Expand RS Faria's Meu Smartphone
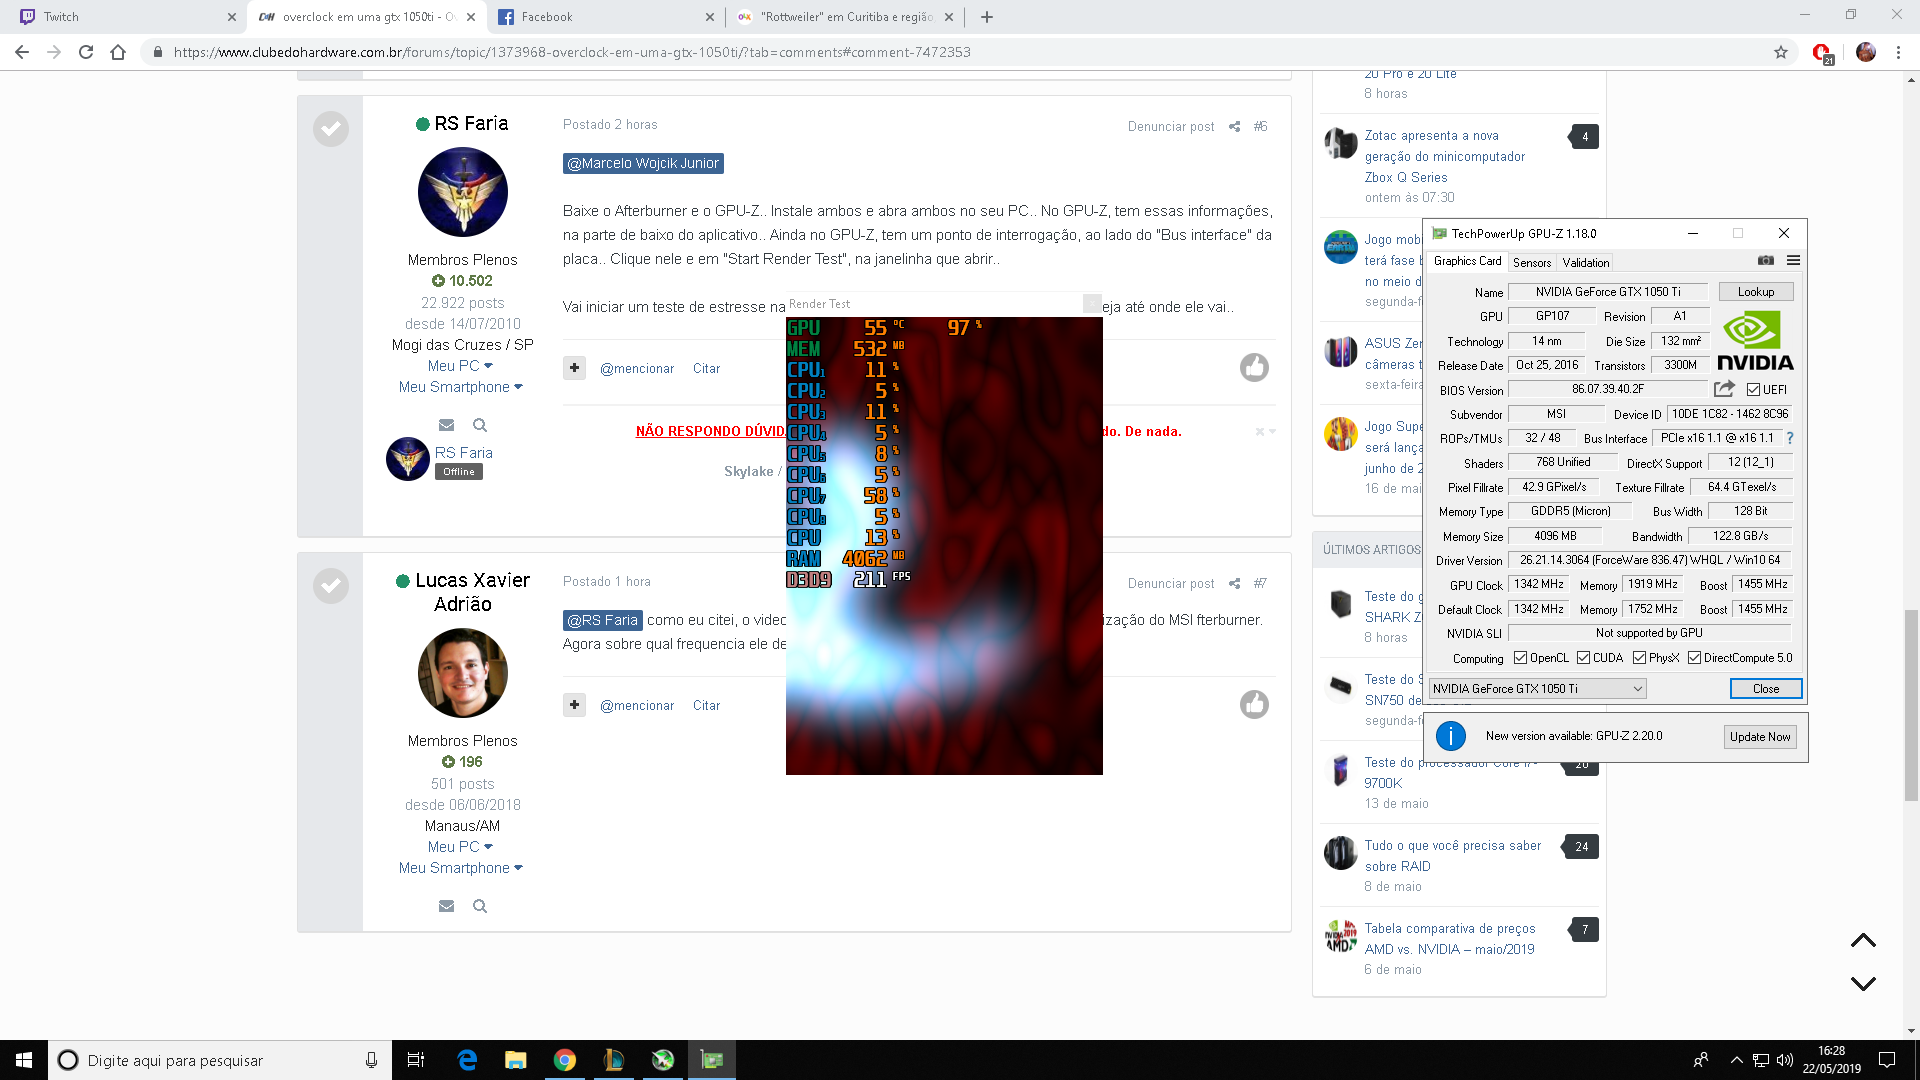This screenshot has width=1920, height=1080. tap(460, 387)
